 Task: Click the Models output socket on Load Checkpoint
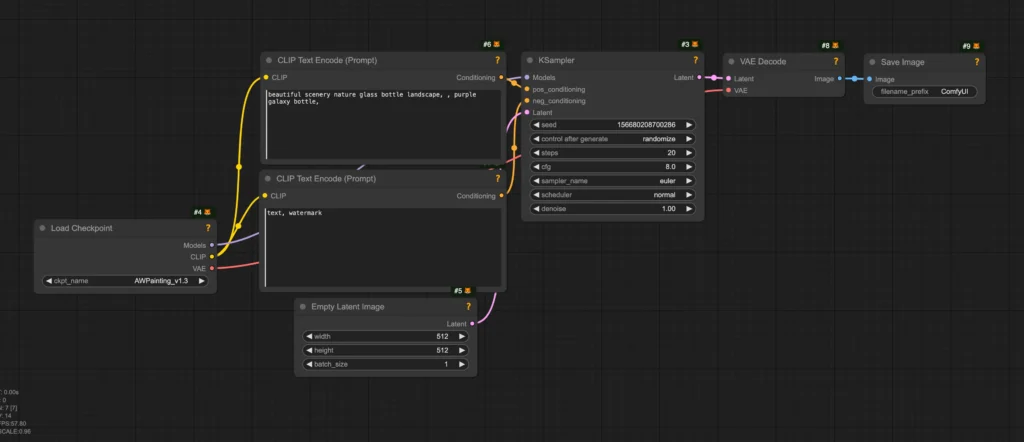[x=212, y=245]
